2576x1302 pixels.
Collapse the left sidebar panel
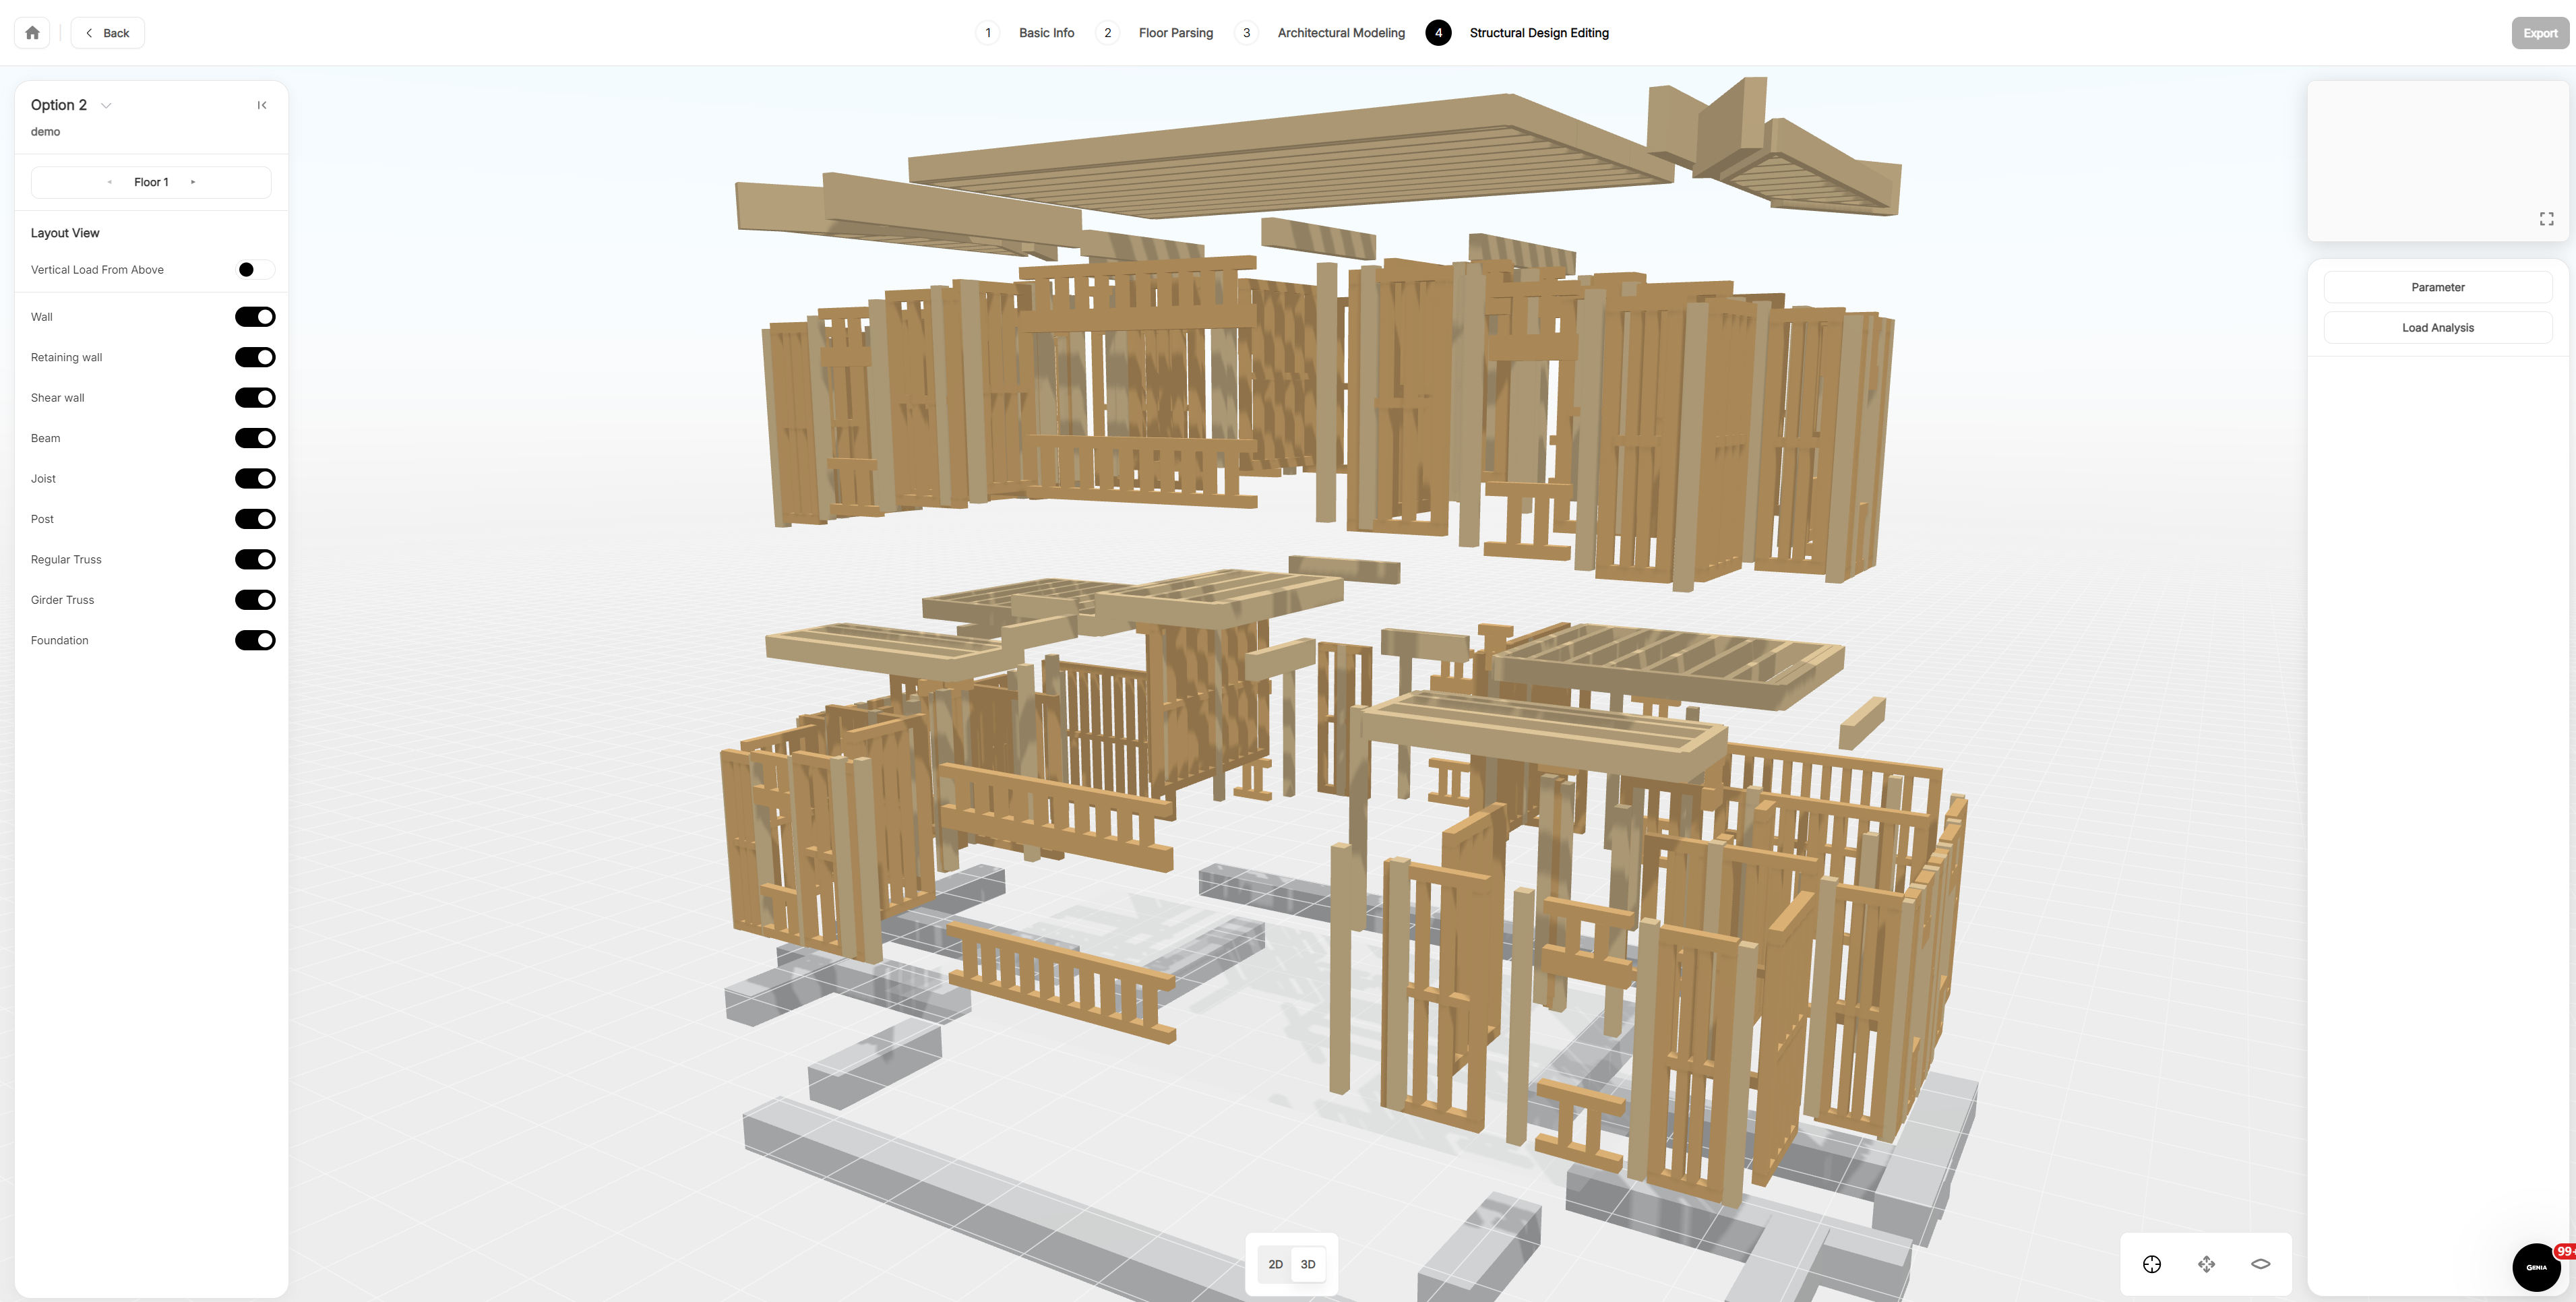262,105
